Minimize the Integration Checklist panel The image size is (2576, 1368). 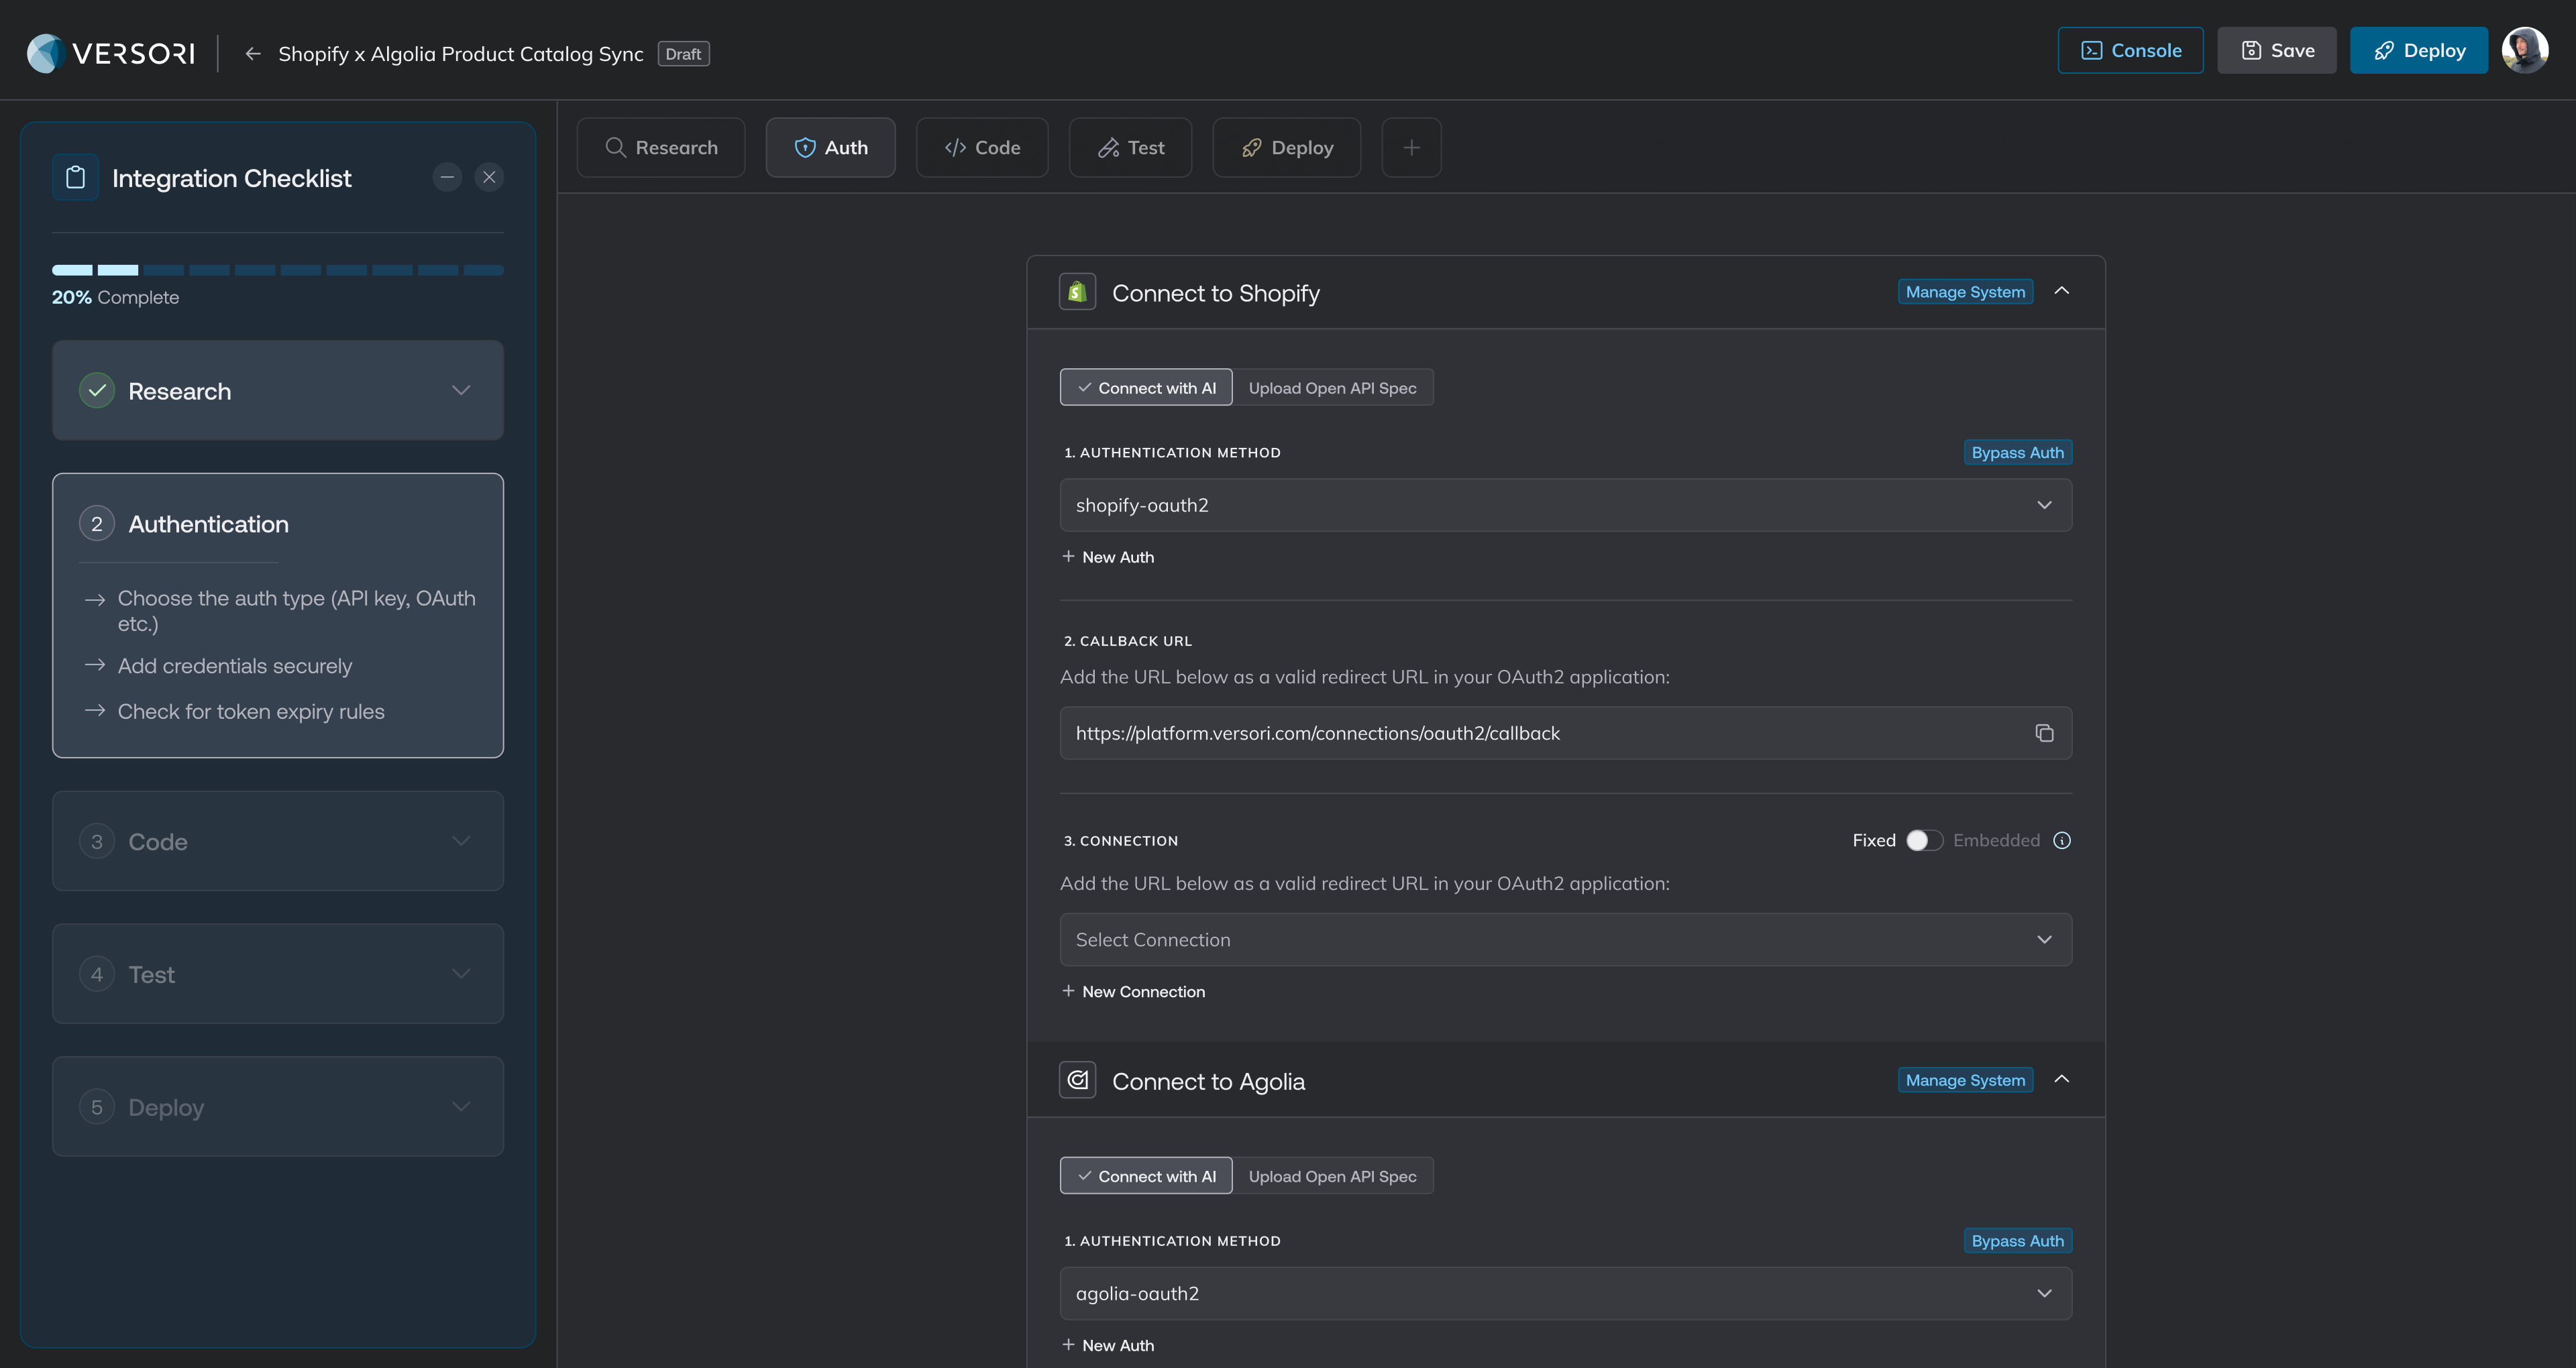point(447,177)
